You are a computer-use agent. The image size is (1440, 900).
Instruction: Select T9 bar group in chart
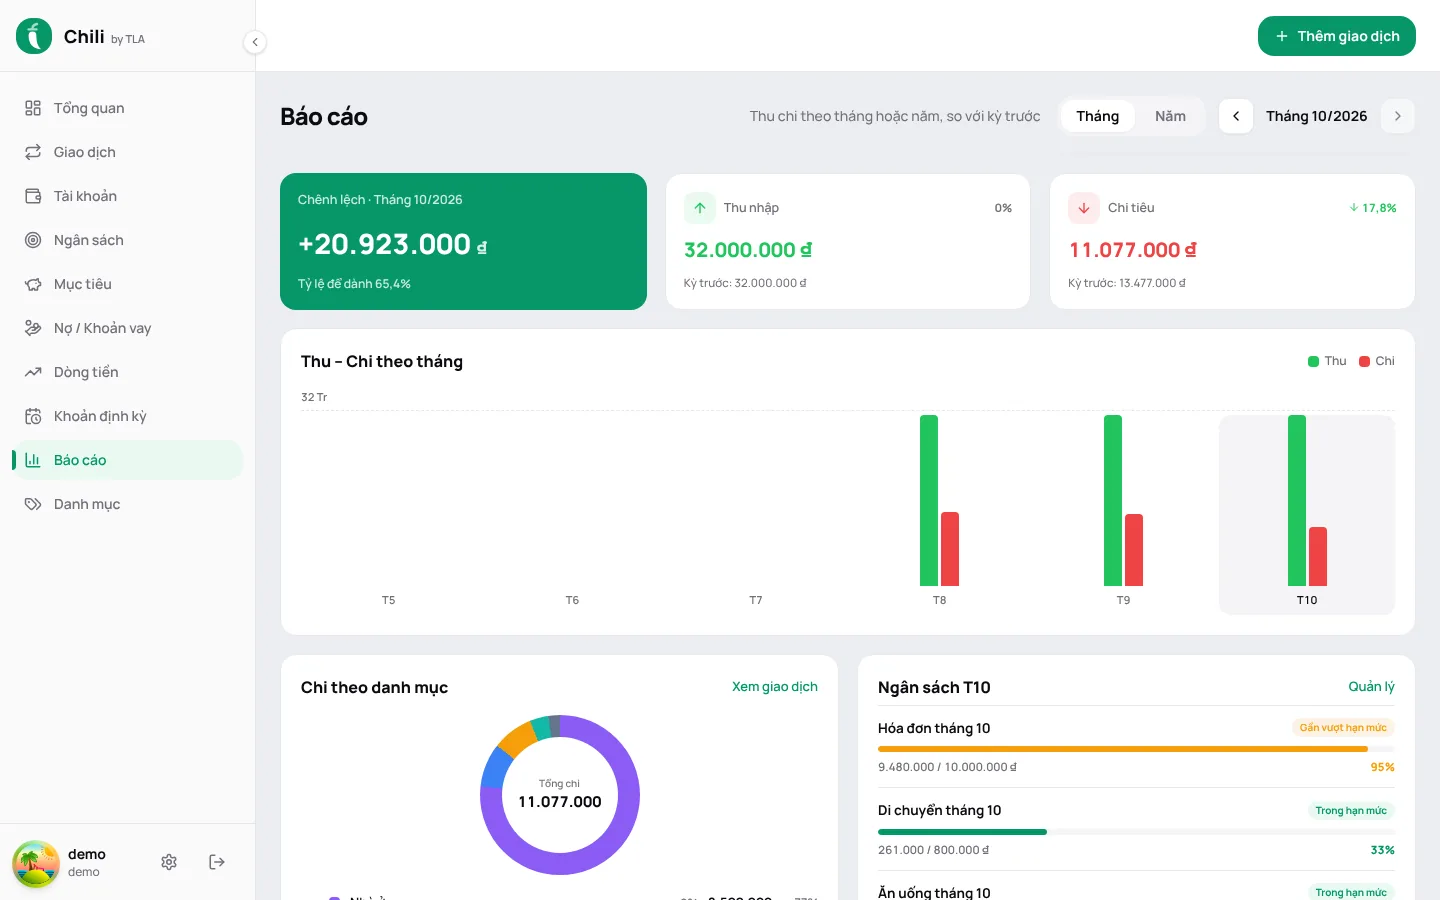point(1123,500)
